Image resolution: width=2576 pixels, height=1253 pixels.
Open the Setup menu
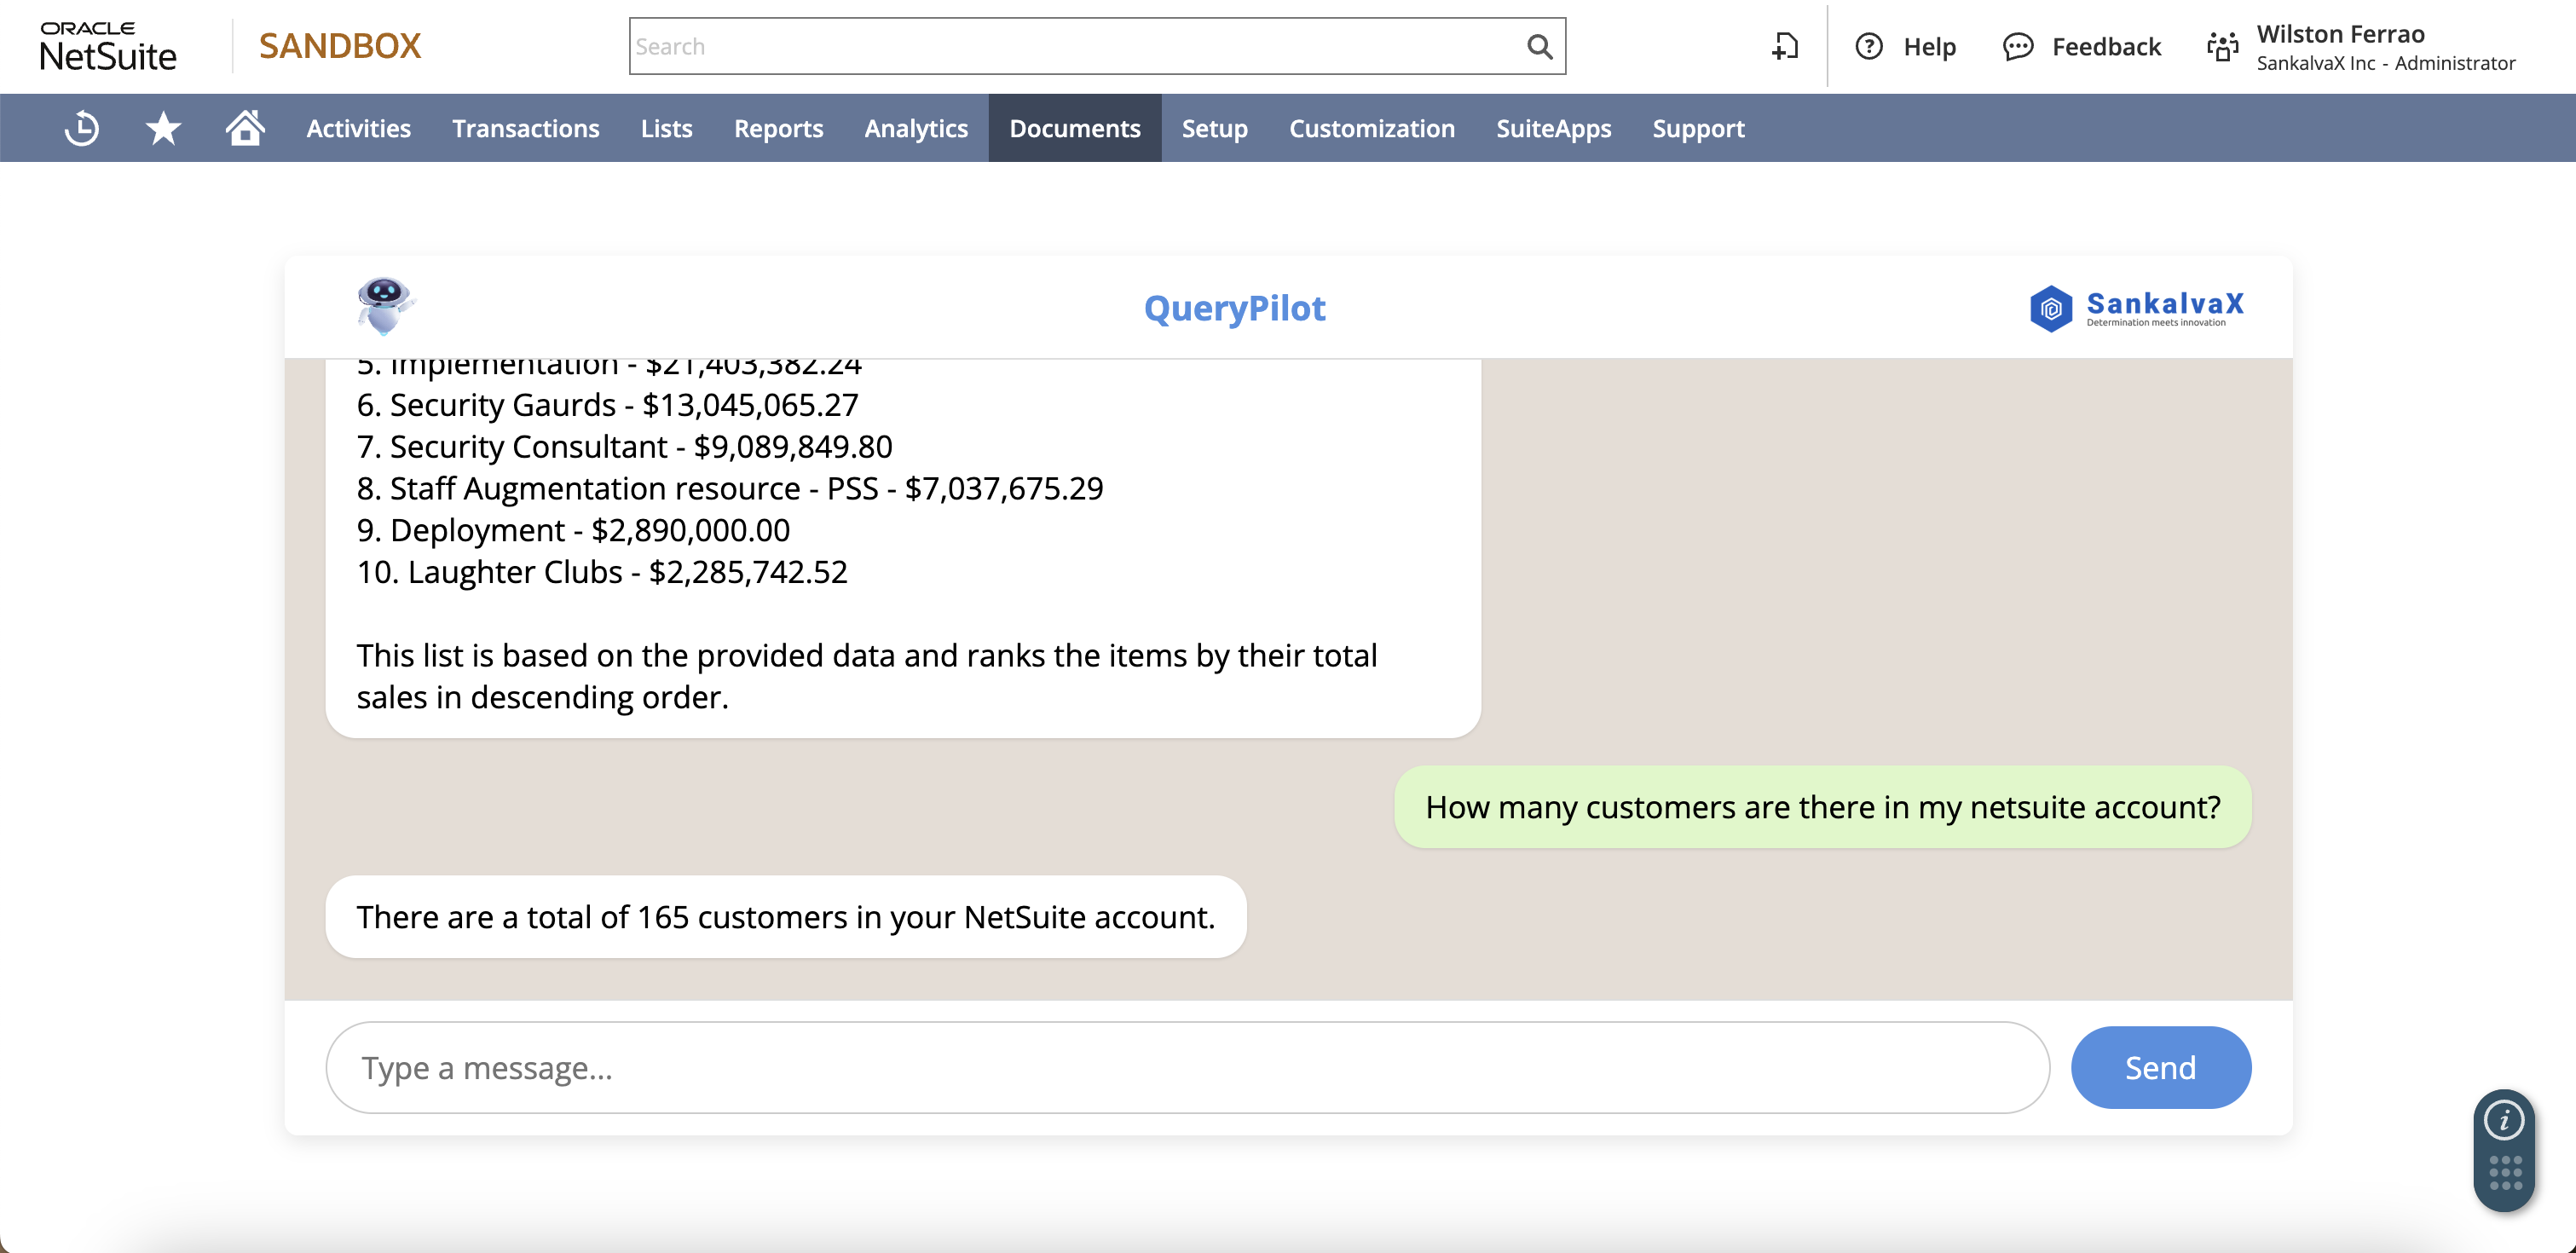[1214, 128]
